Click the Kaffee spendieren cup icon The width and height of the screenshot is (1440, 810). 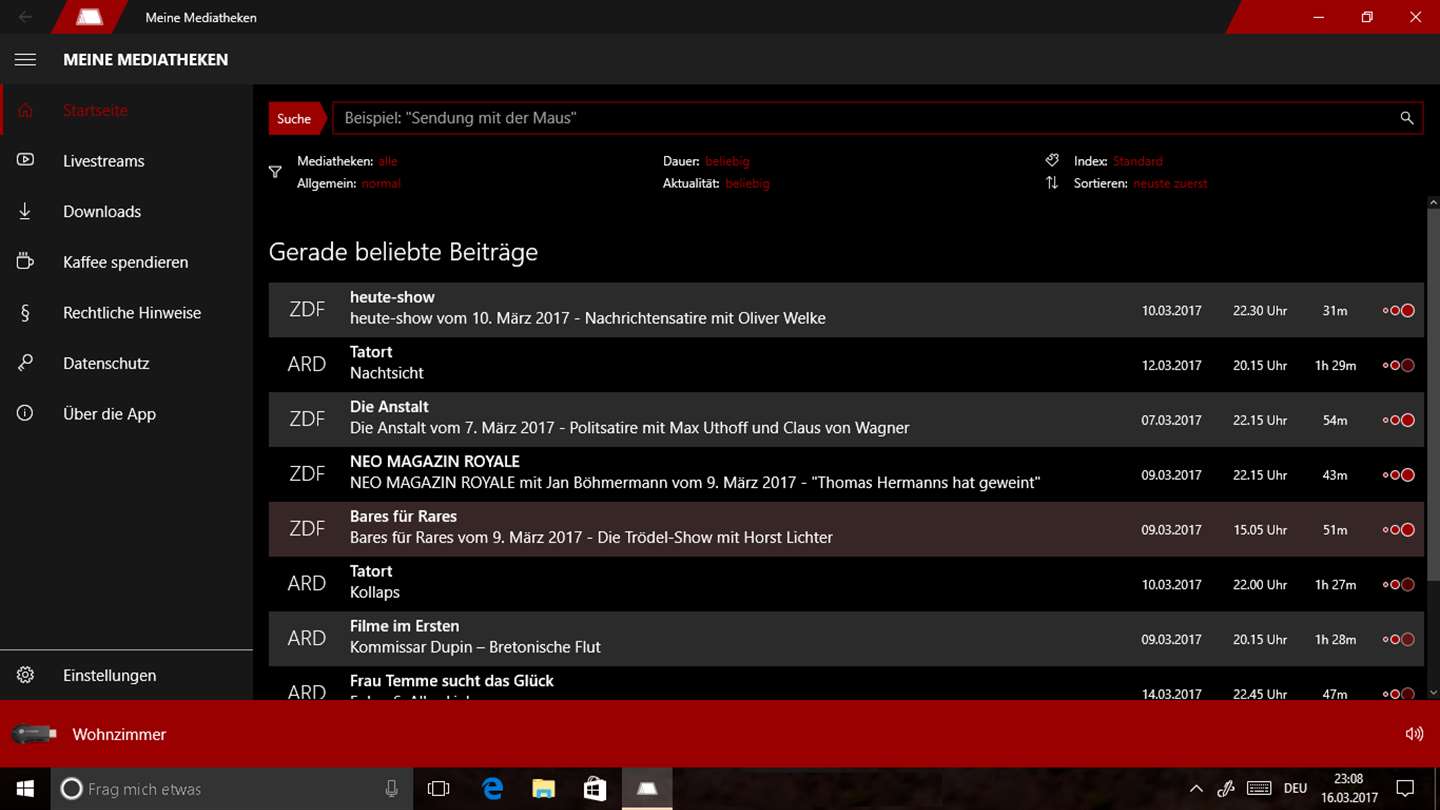(x=25, y=261)
